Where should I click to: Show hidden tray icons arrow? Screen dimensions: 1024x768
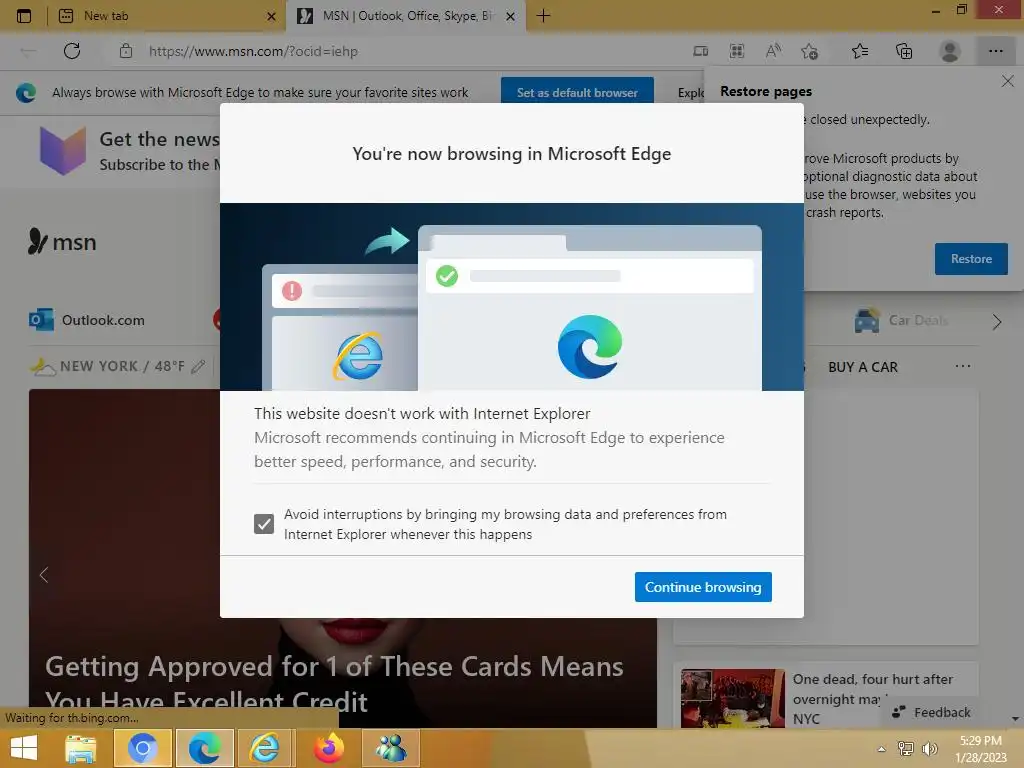coord(882,749)
